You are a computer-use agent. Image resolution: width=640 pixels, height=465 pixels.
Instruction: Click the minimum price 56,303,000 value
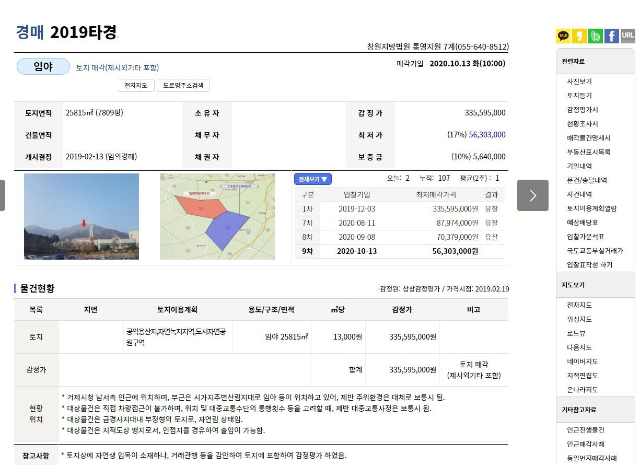(x=487, y=134)
